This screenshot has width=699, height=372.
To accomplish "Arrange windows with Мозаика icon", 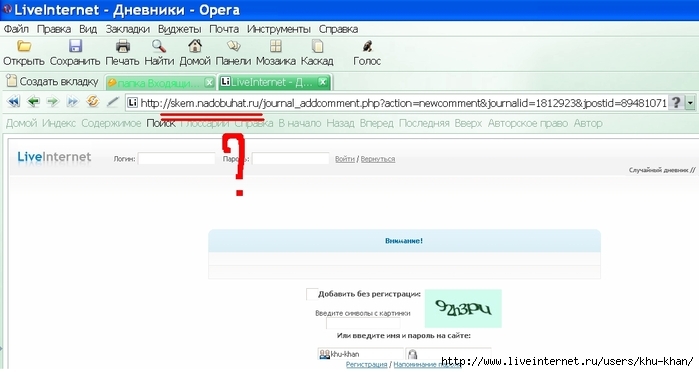I will coord(275,46).
